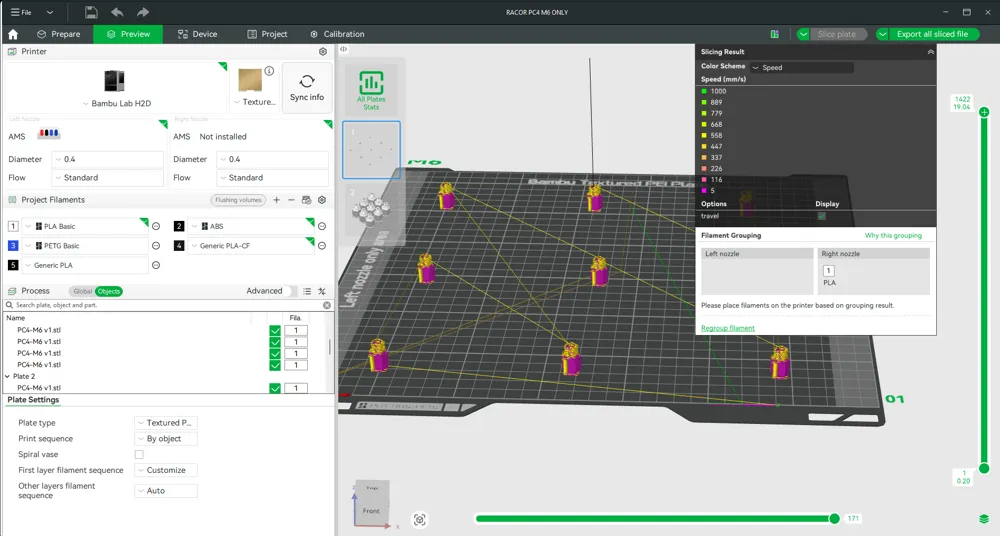The image size is (1000, 536).
Task: Open bed plate info icon
Action: click(269, 71)
